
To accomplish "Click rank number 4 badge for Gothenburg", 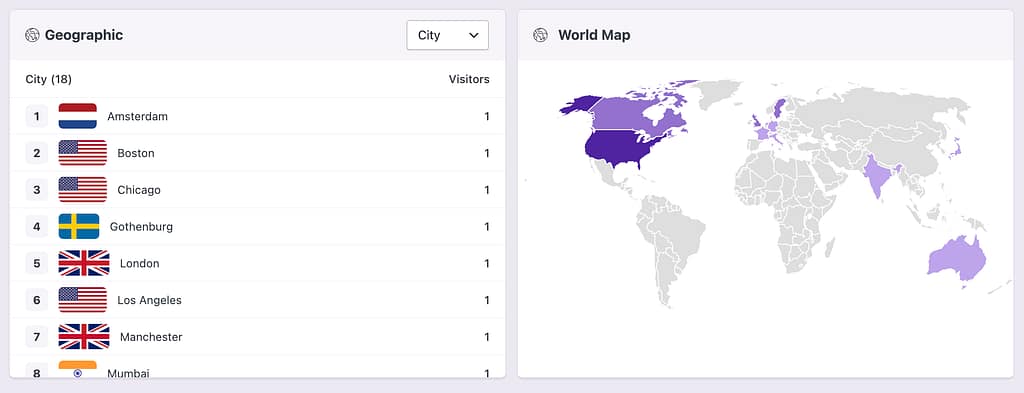I will coord(37,227).
